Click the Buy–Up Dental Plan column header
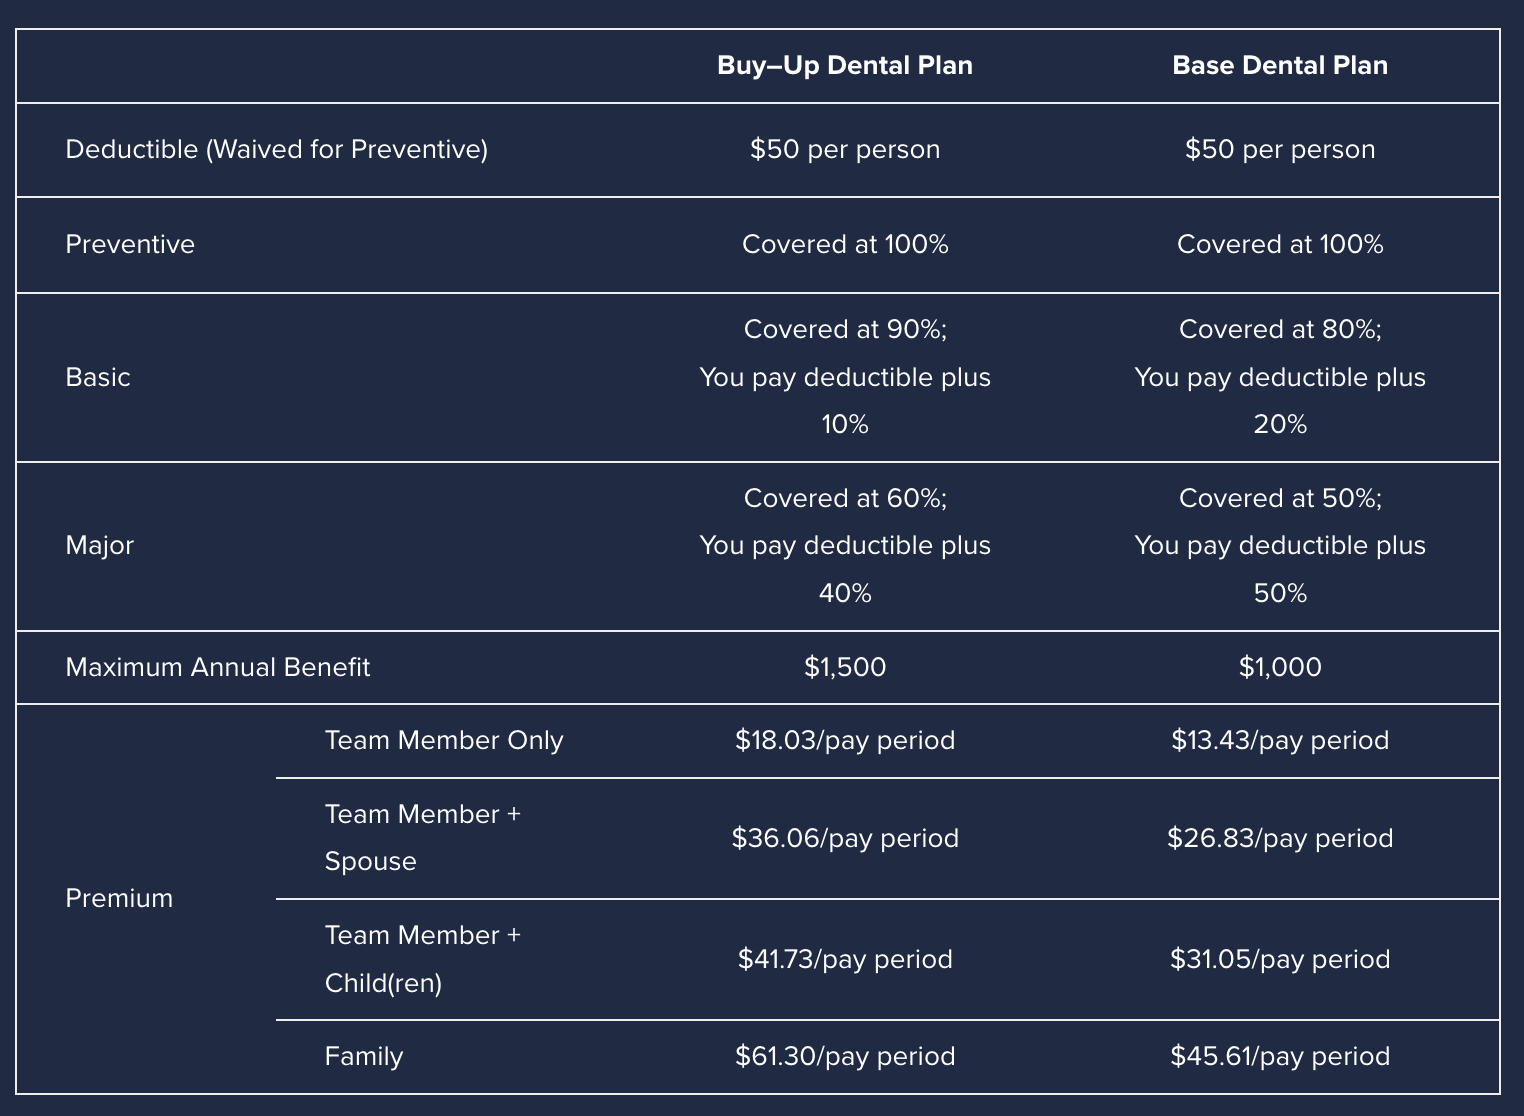The height and width of the screenshot is (1116, 1524). click(845, 66)
